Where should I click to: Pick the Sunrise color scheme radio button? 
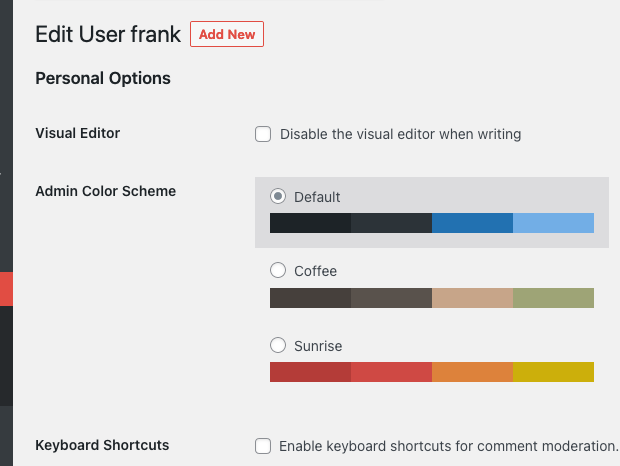tap(279, 345)
